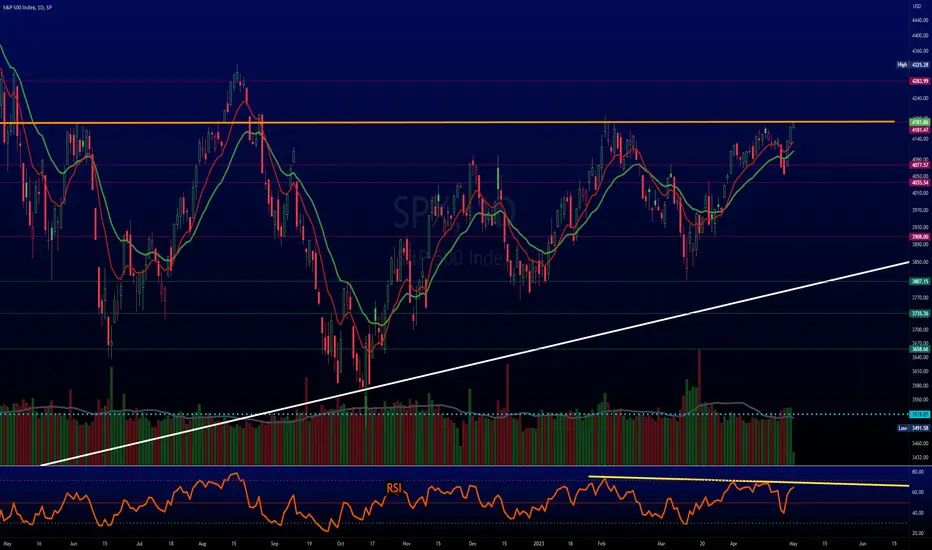932x550 pixels.
Task: Click the 3807.15 green level price tag
Action: point(920,281)
